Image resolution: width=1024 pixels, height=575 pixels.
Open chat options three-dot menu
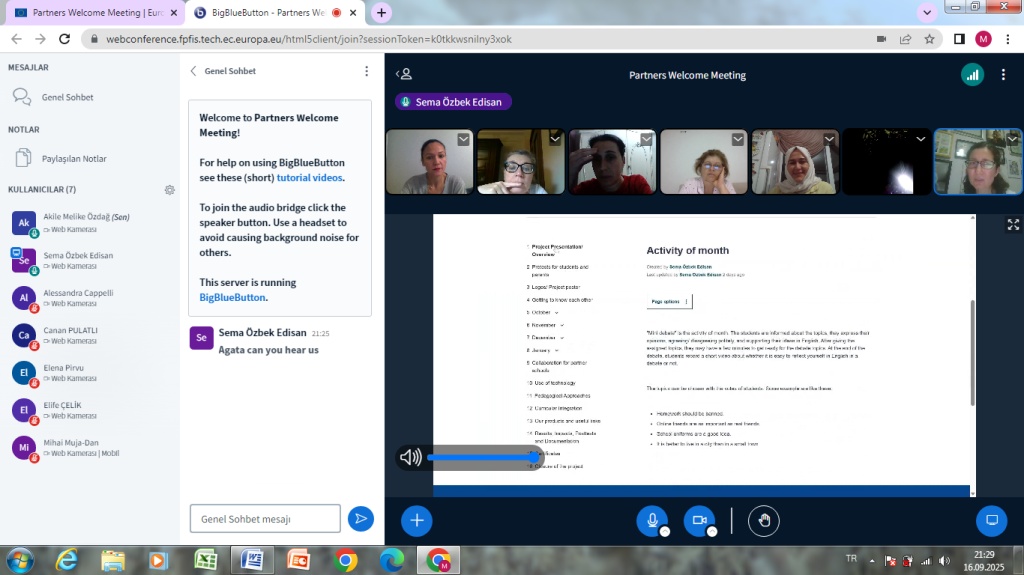point(366,71)
